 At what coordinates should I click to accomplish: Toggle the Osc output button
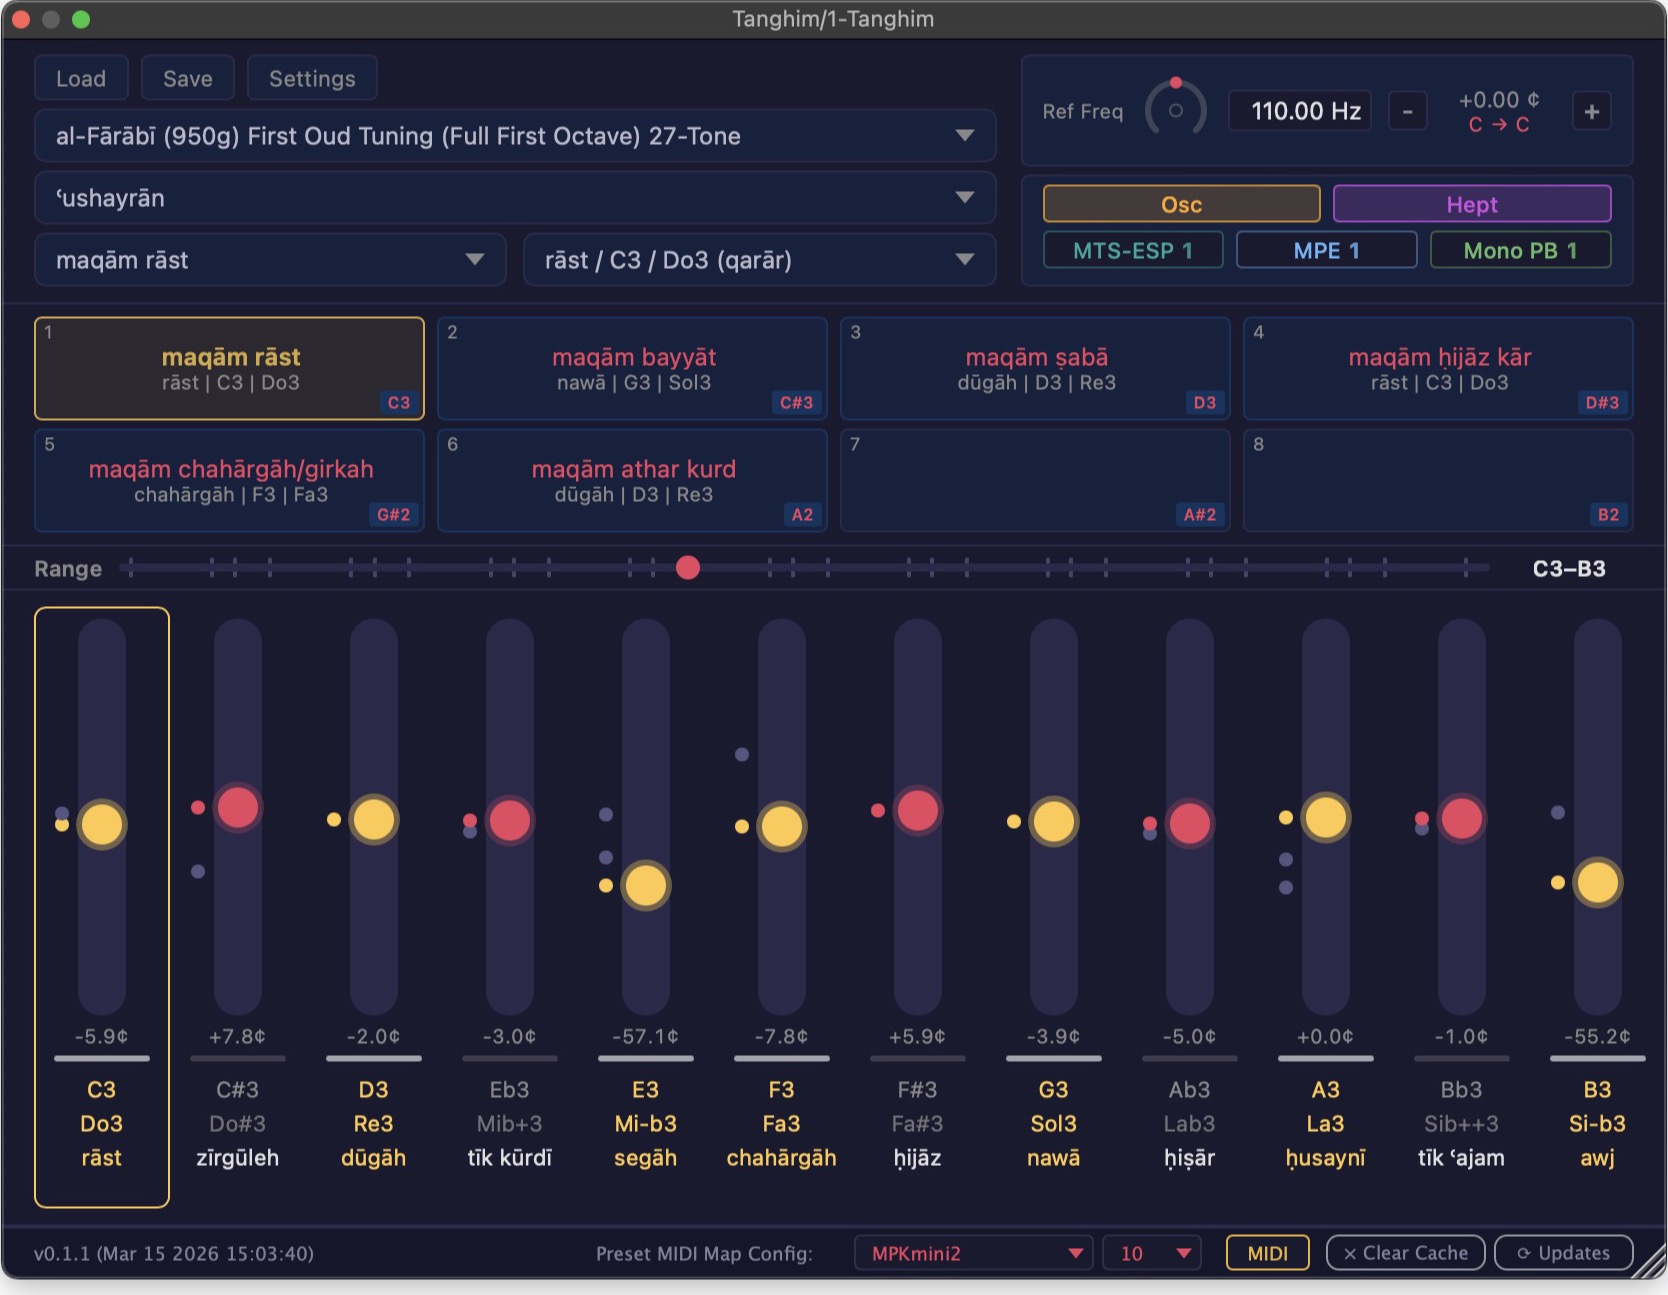(x=1181, y=204)
